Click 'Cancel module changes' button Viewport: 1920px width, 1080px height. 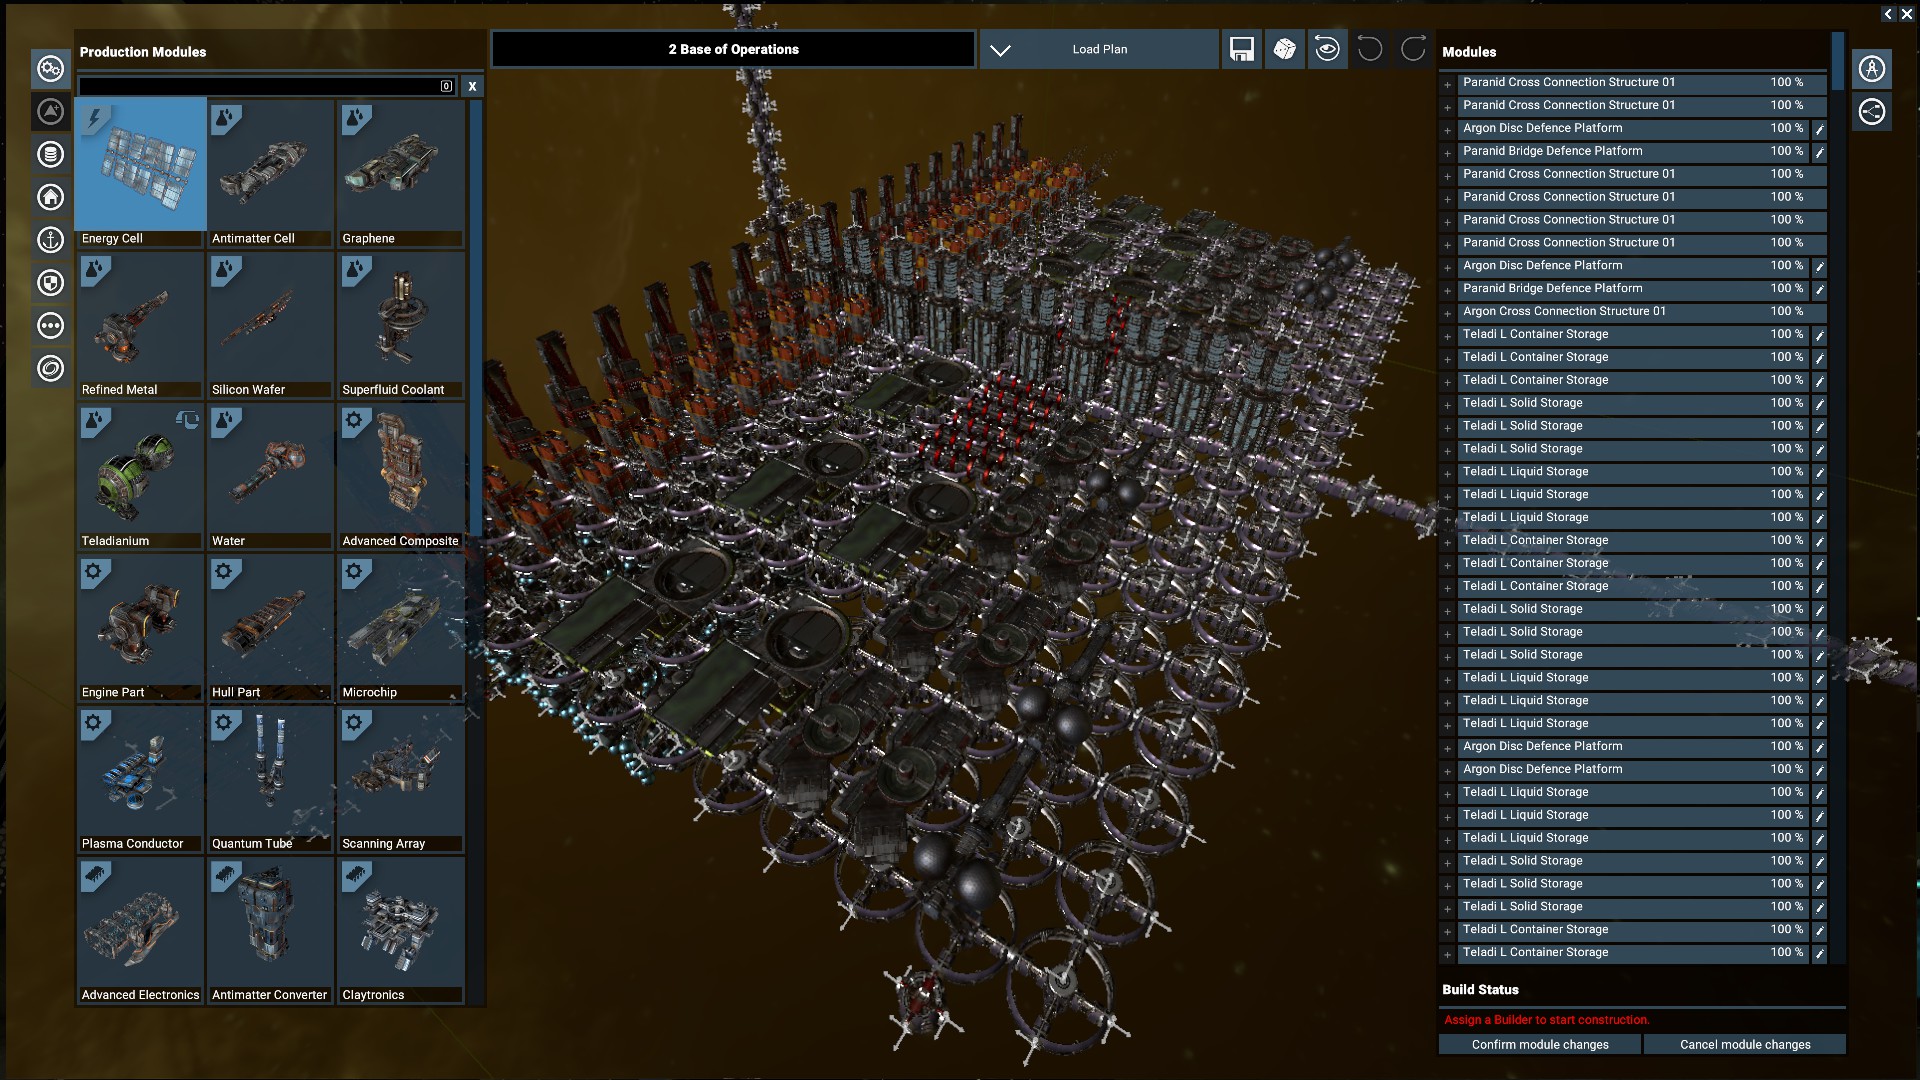pos(1745,1043)
